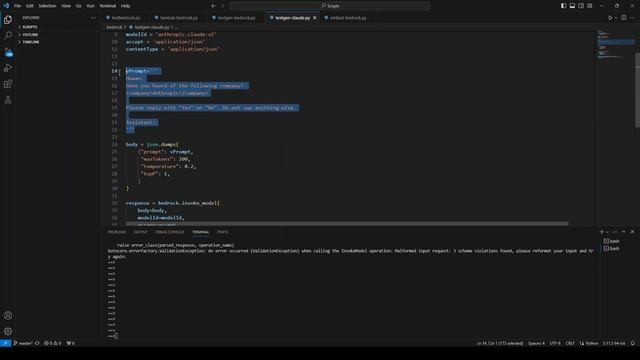Expand the SCRIPTS section
This screenshot has width=640, height=360.
[29, 27]
